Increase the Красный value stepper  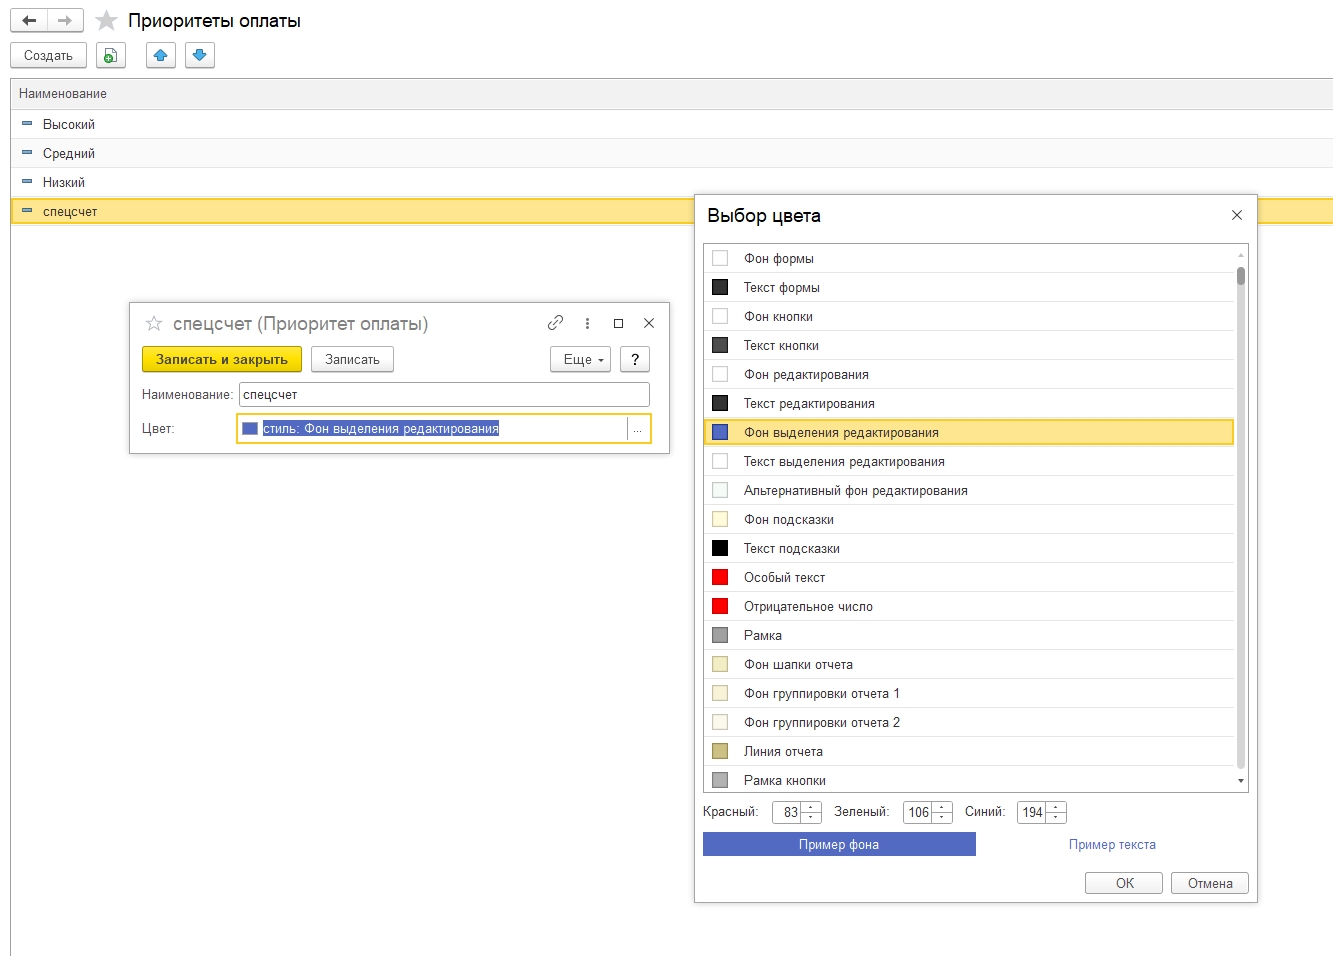tap(811, 807)
